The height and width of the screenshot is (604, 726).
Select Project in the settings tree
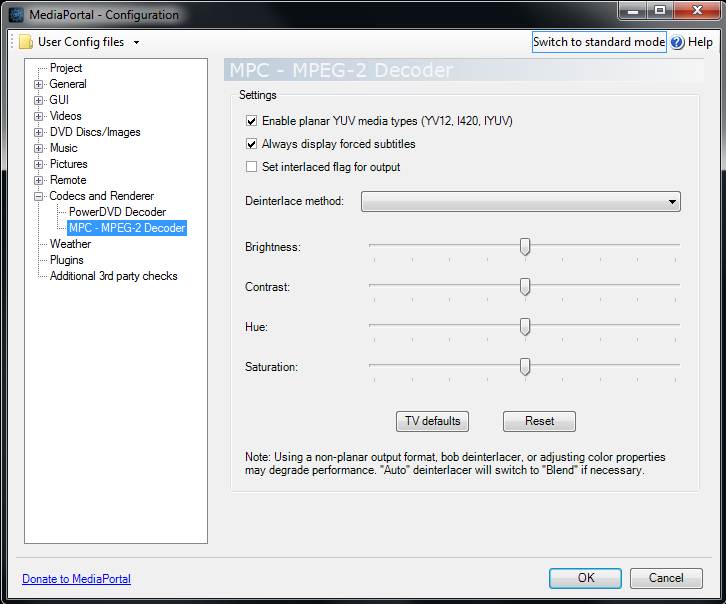[66, 68]
